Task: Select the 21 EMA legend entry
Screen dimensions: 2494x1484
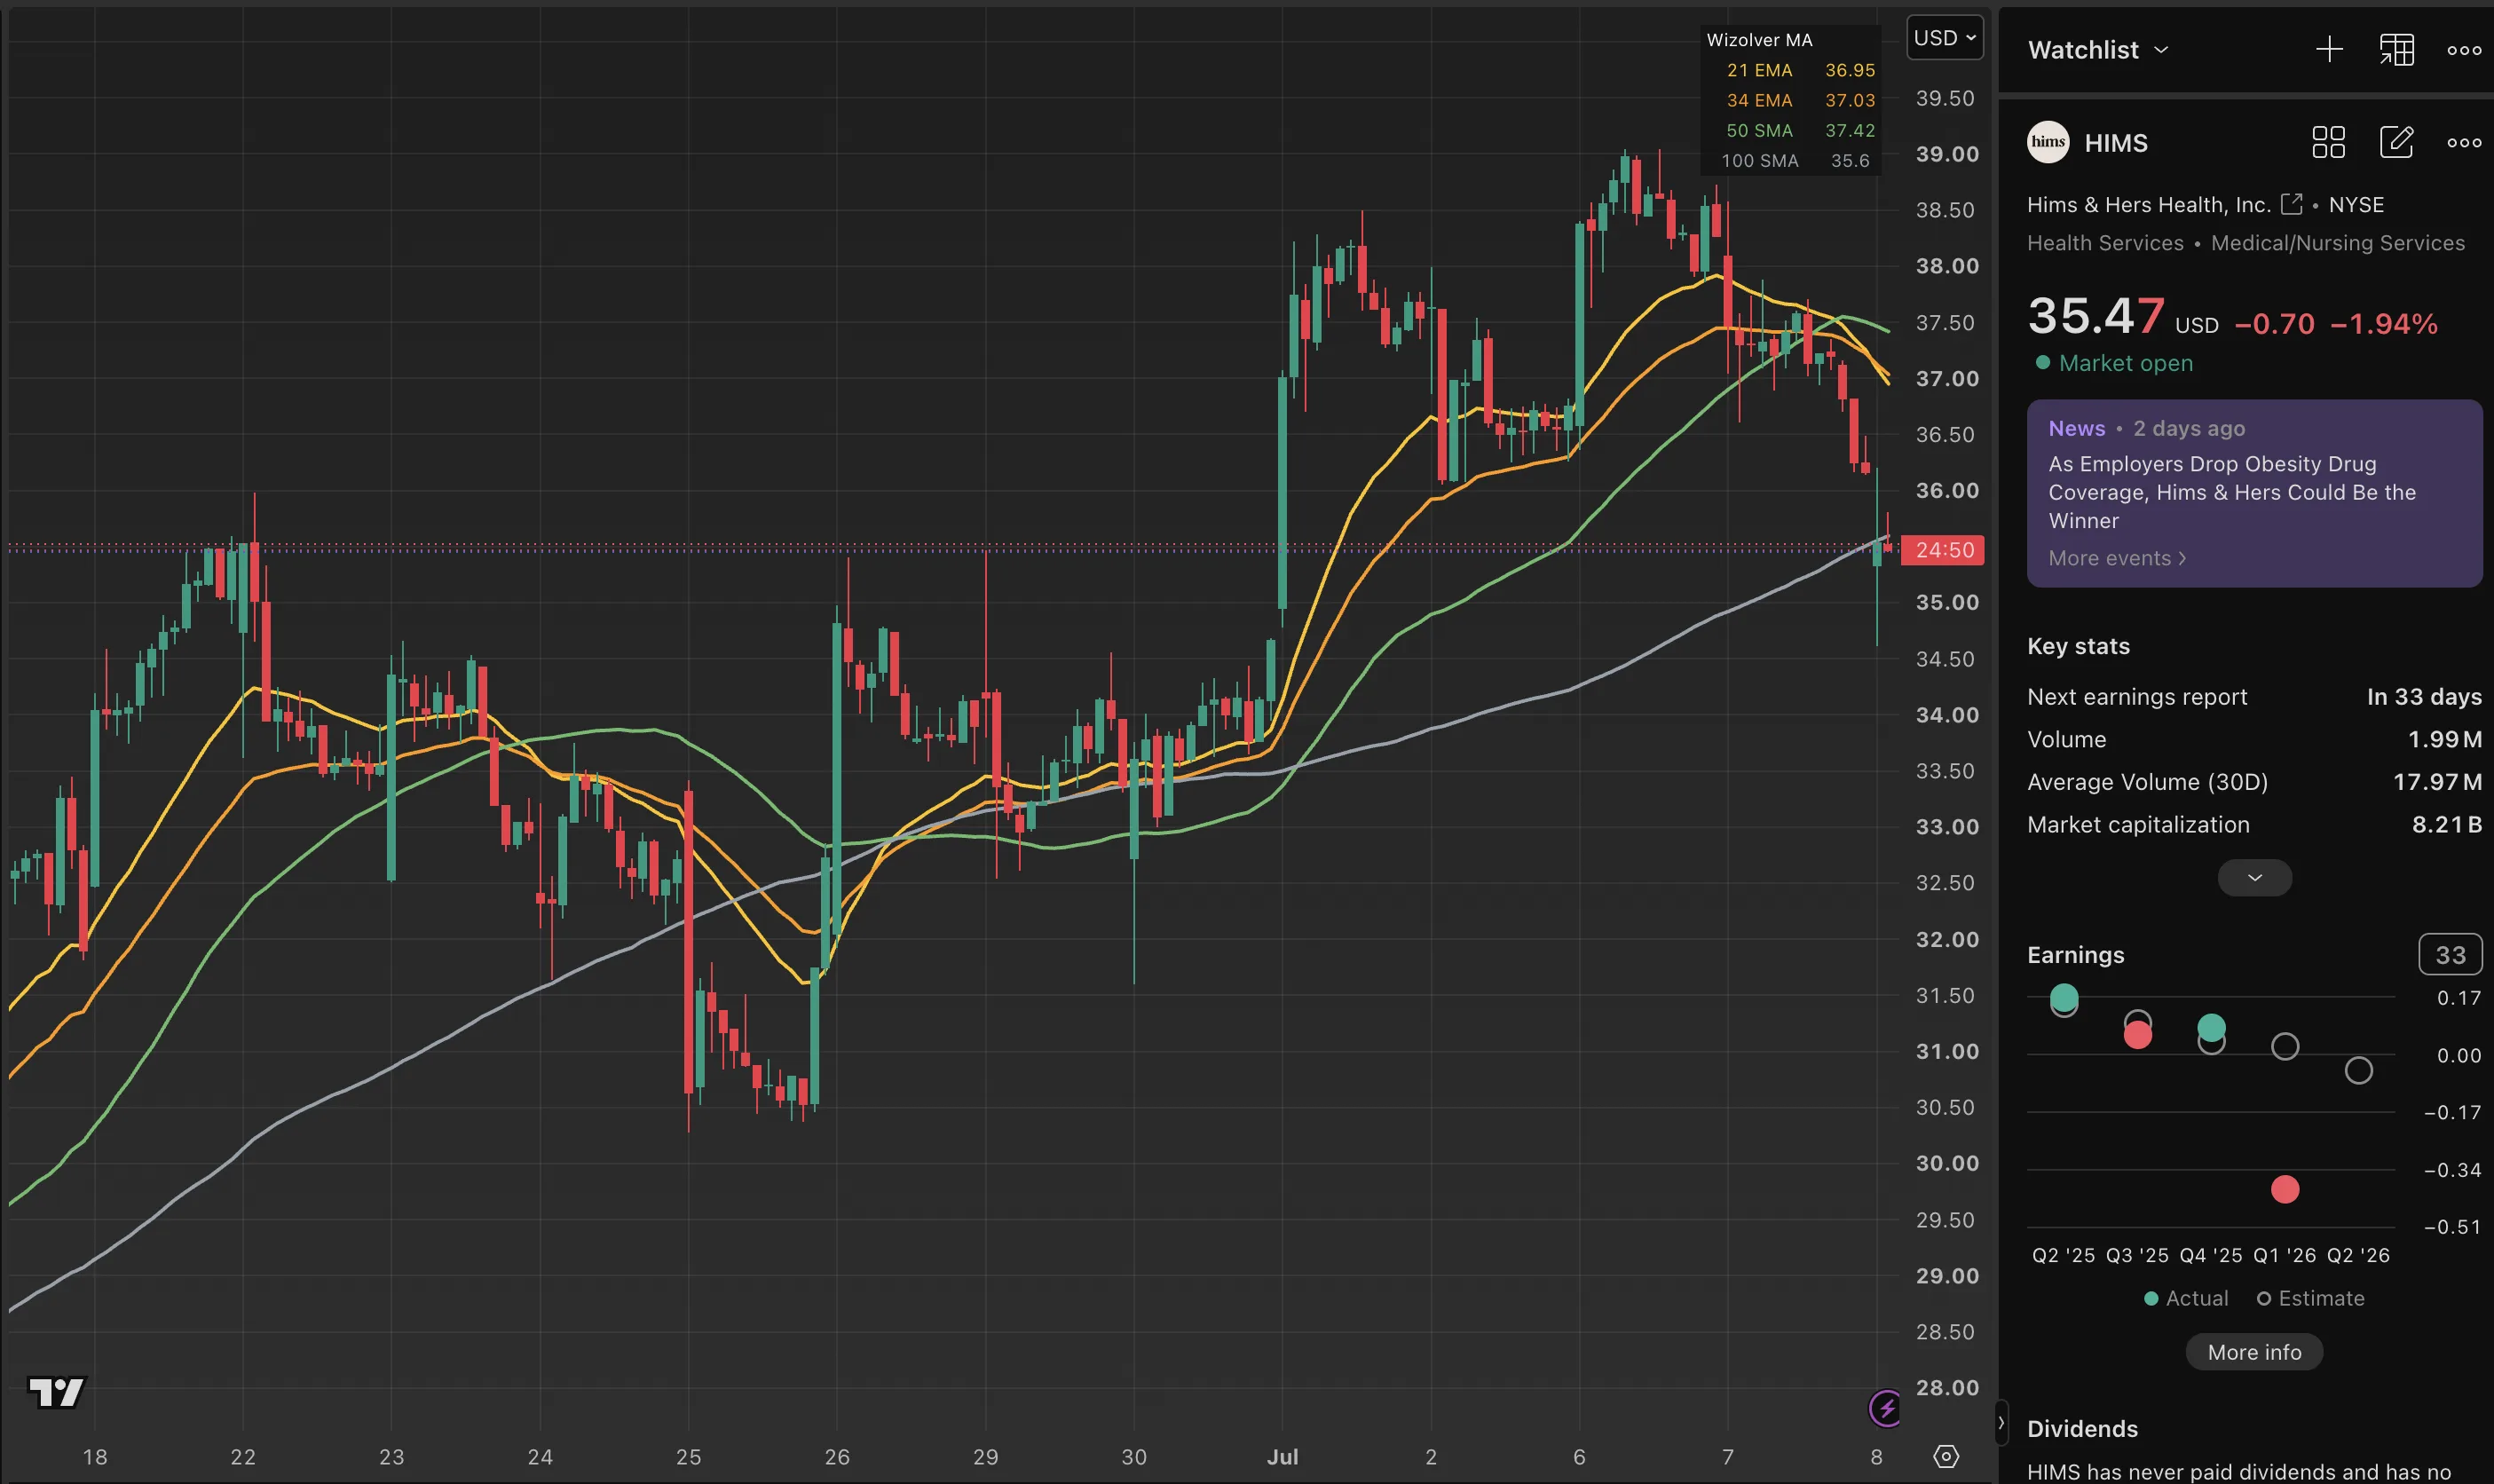Action: pyautogui.click(x=1800, y=70)
